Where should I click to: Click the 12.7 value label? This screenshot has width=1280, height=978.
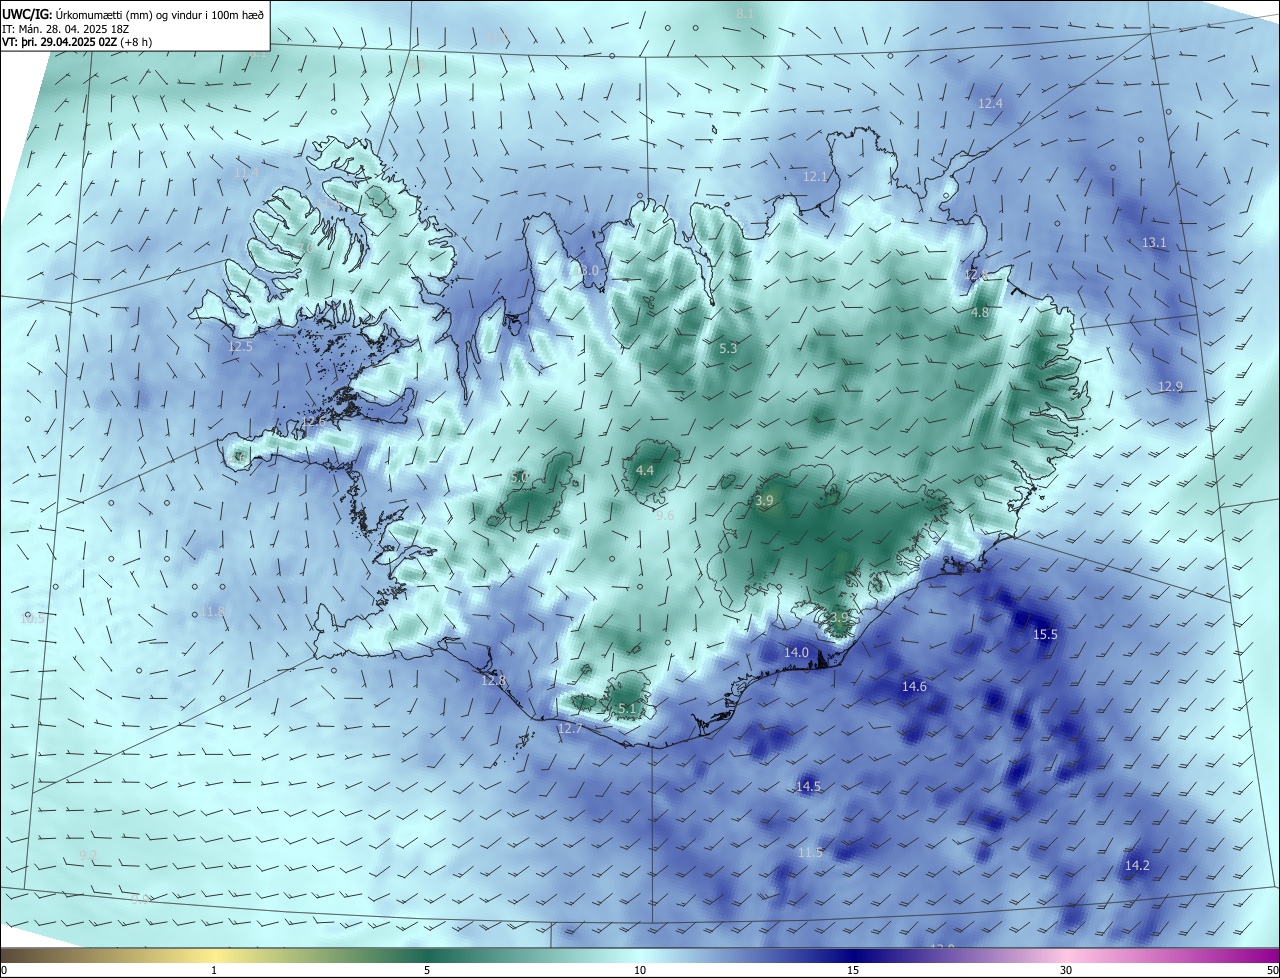(569, 729)
